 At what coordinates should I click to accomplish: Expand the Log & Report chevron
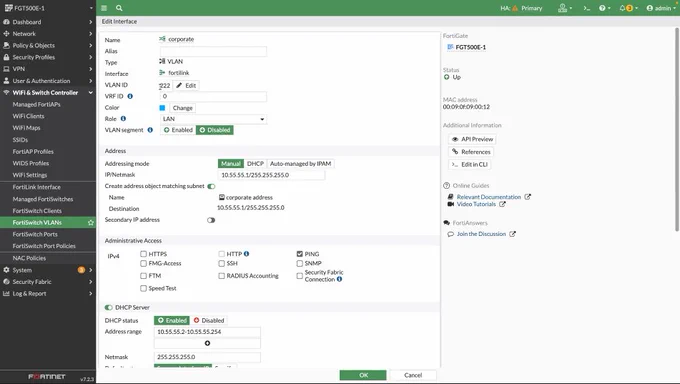point(91,293)
